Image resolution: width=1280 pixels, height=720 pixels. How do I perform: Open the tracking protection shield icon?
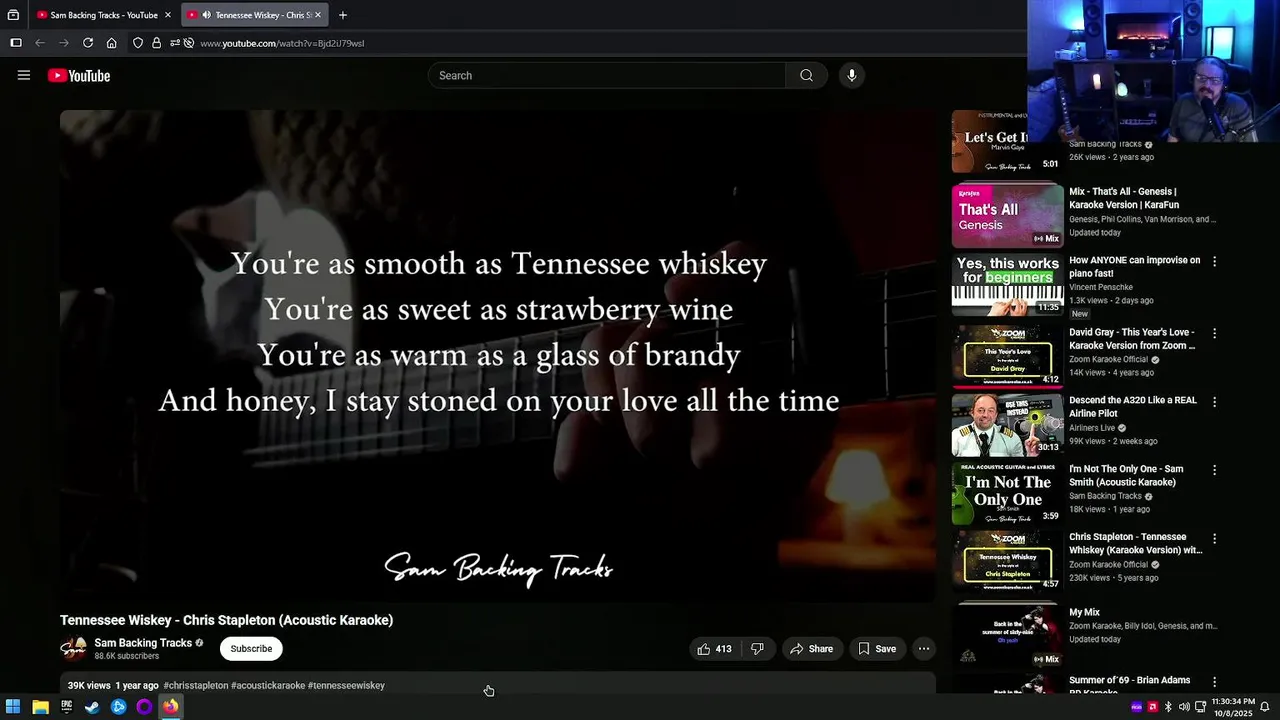coord(138,43)
